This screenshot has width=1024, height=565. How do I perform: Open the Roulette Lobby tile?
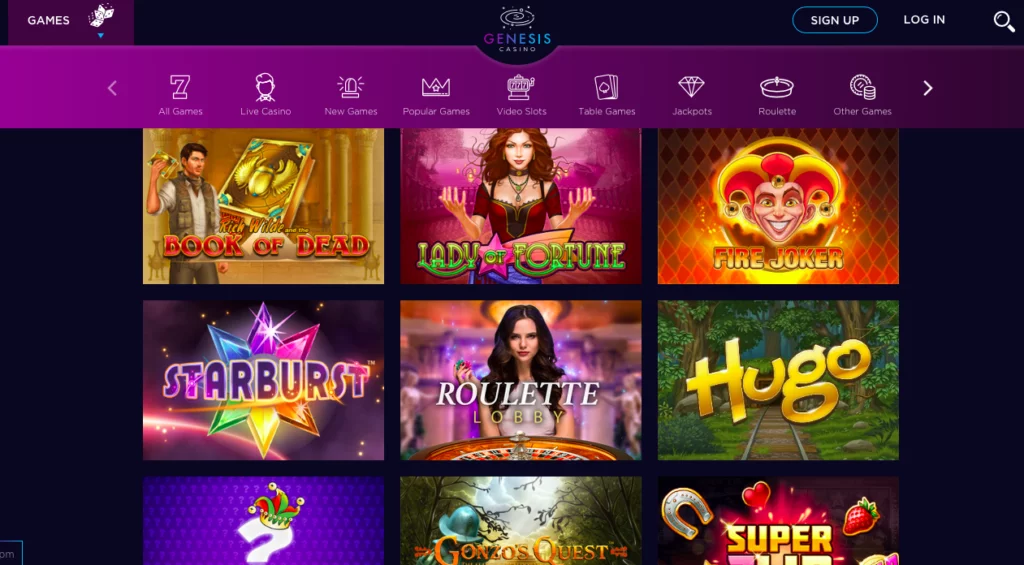(x=520, y=380)
